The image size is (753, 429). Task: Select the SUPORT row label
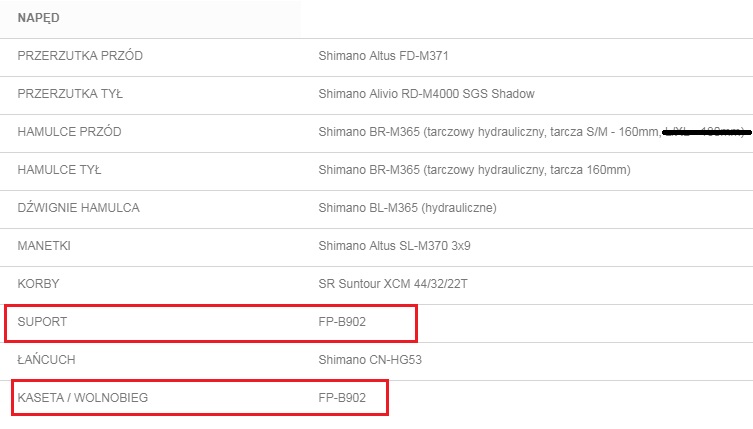(x=42, y=322)
